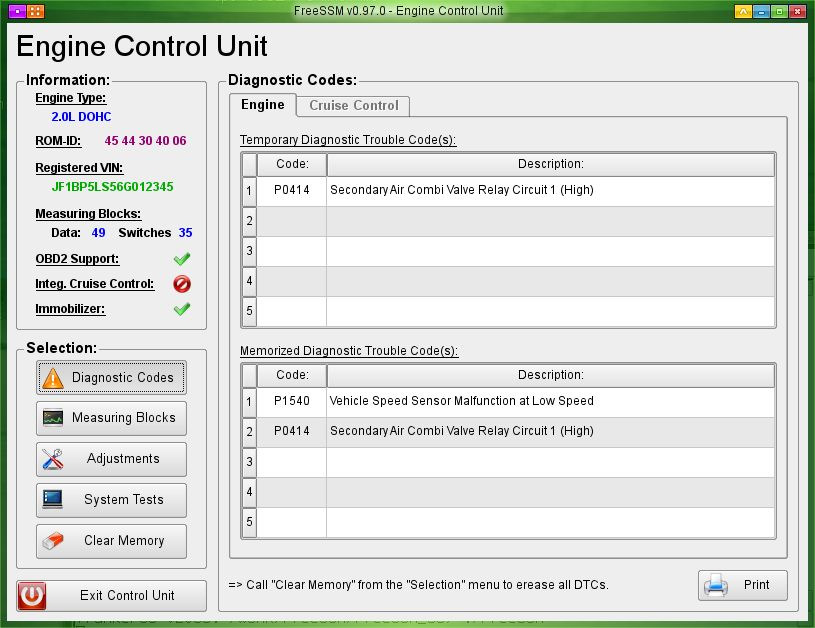Select temporary code cell P0414
The image size is (815, 628).
click(292, 191)
